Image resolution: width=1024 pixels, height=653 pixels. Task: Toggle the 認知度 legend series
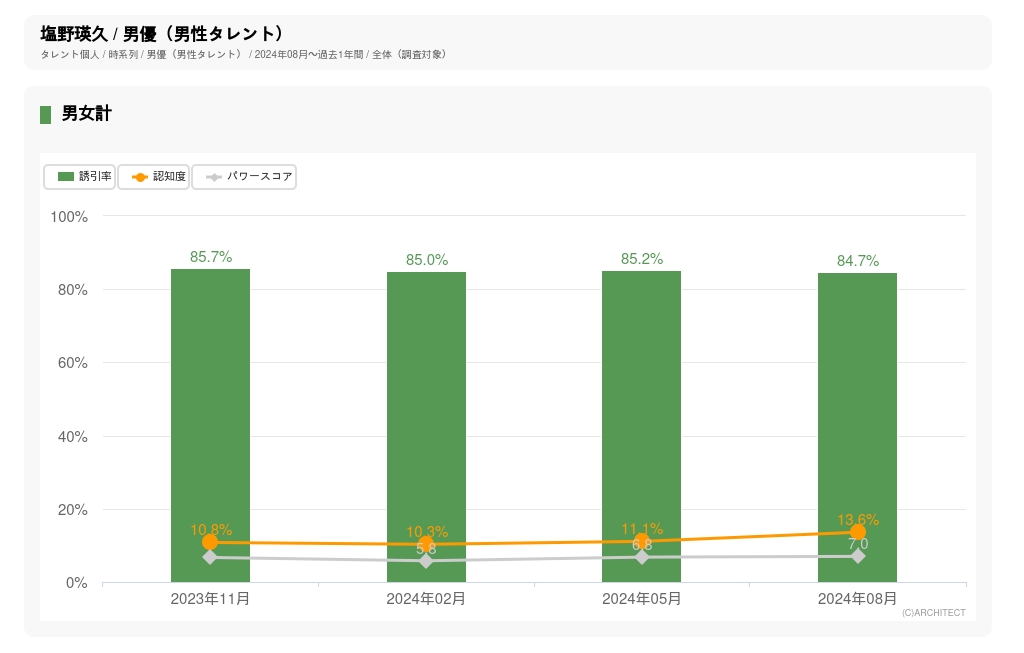[154, 177]
